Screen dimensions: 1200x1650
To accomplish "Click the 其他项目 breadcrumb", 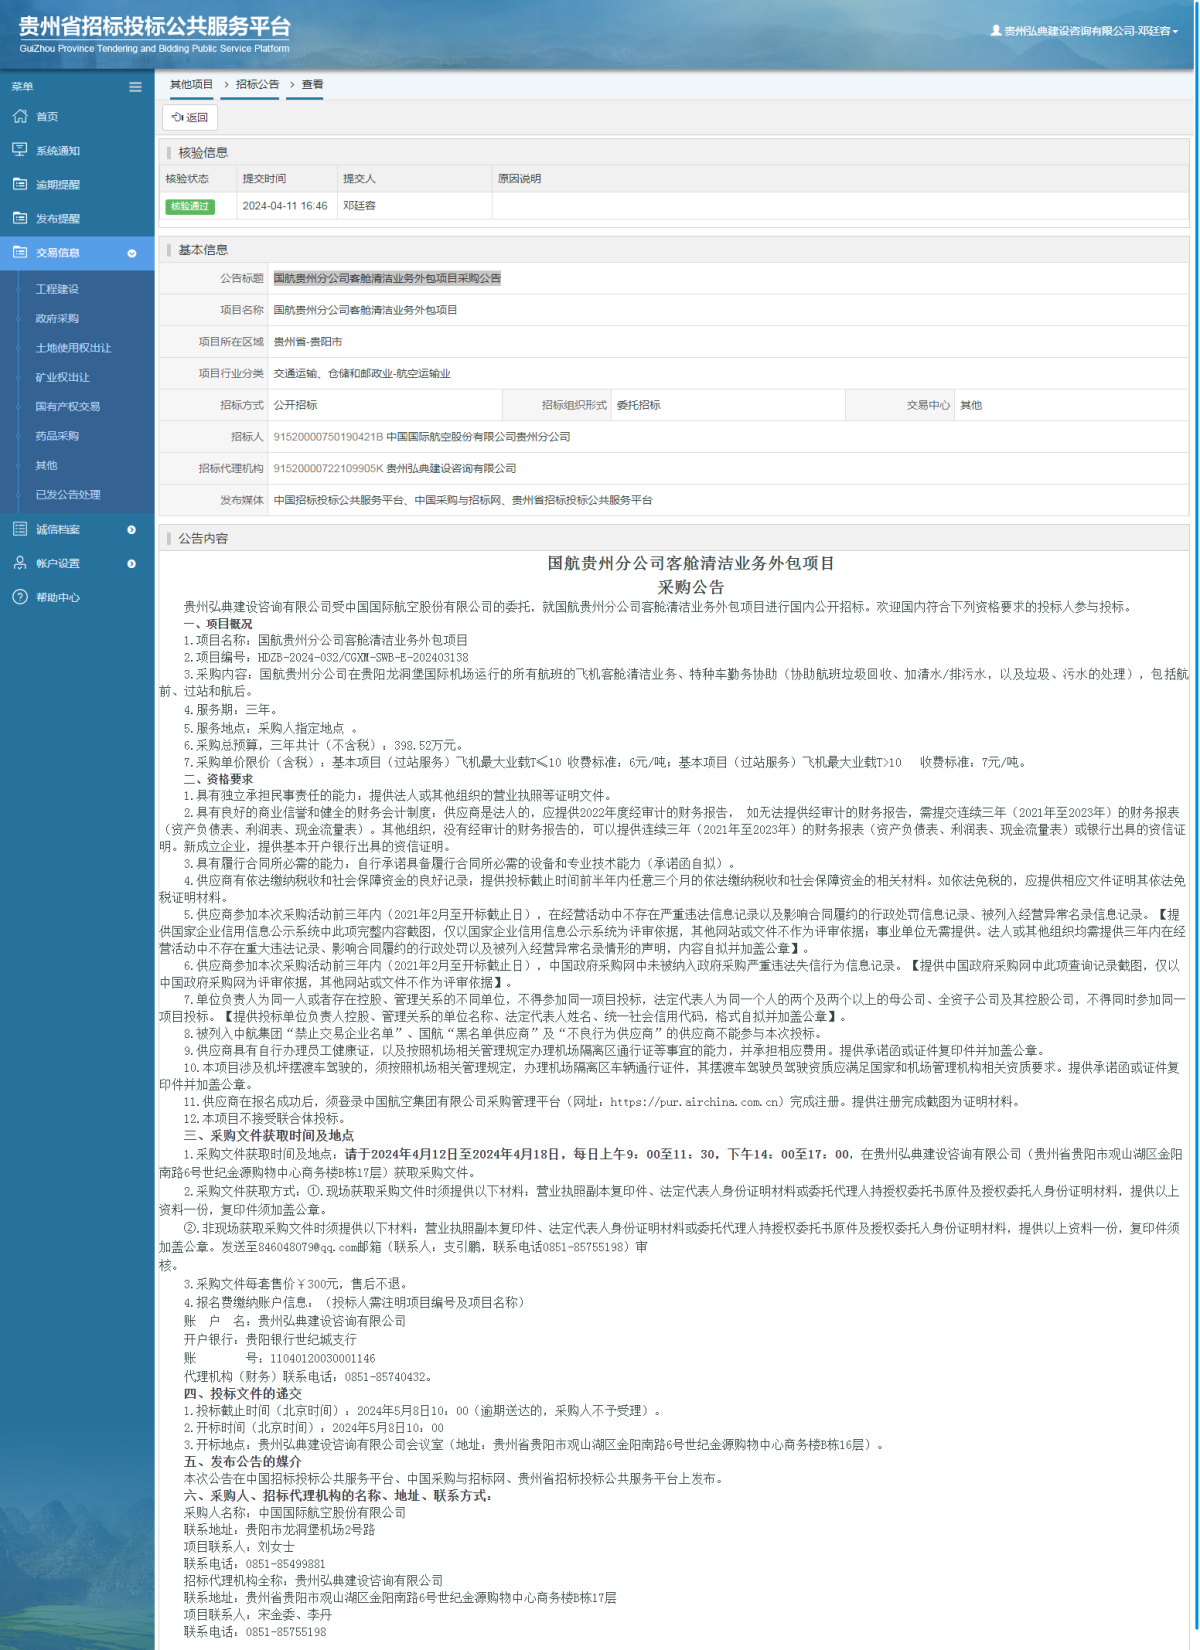I will [191, 85].
